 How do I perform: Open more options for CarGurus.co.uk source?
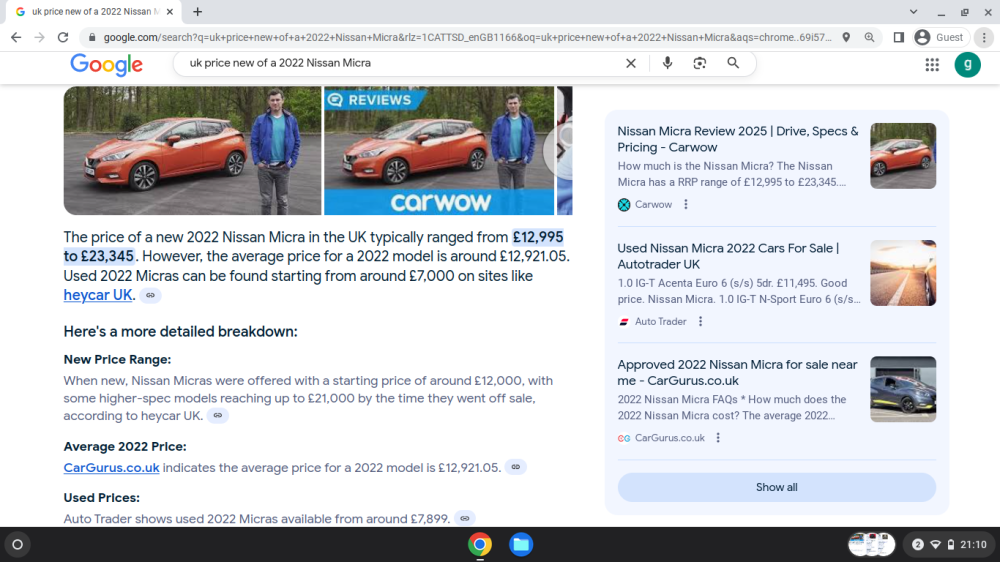[x=718, y=438]
